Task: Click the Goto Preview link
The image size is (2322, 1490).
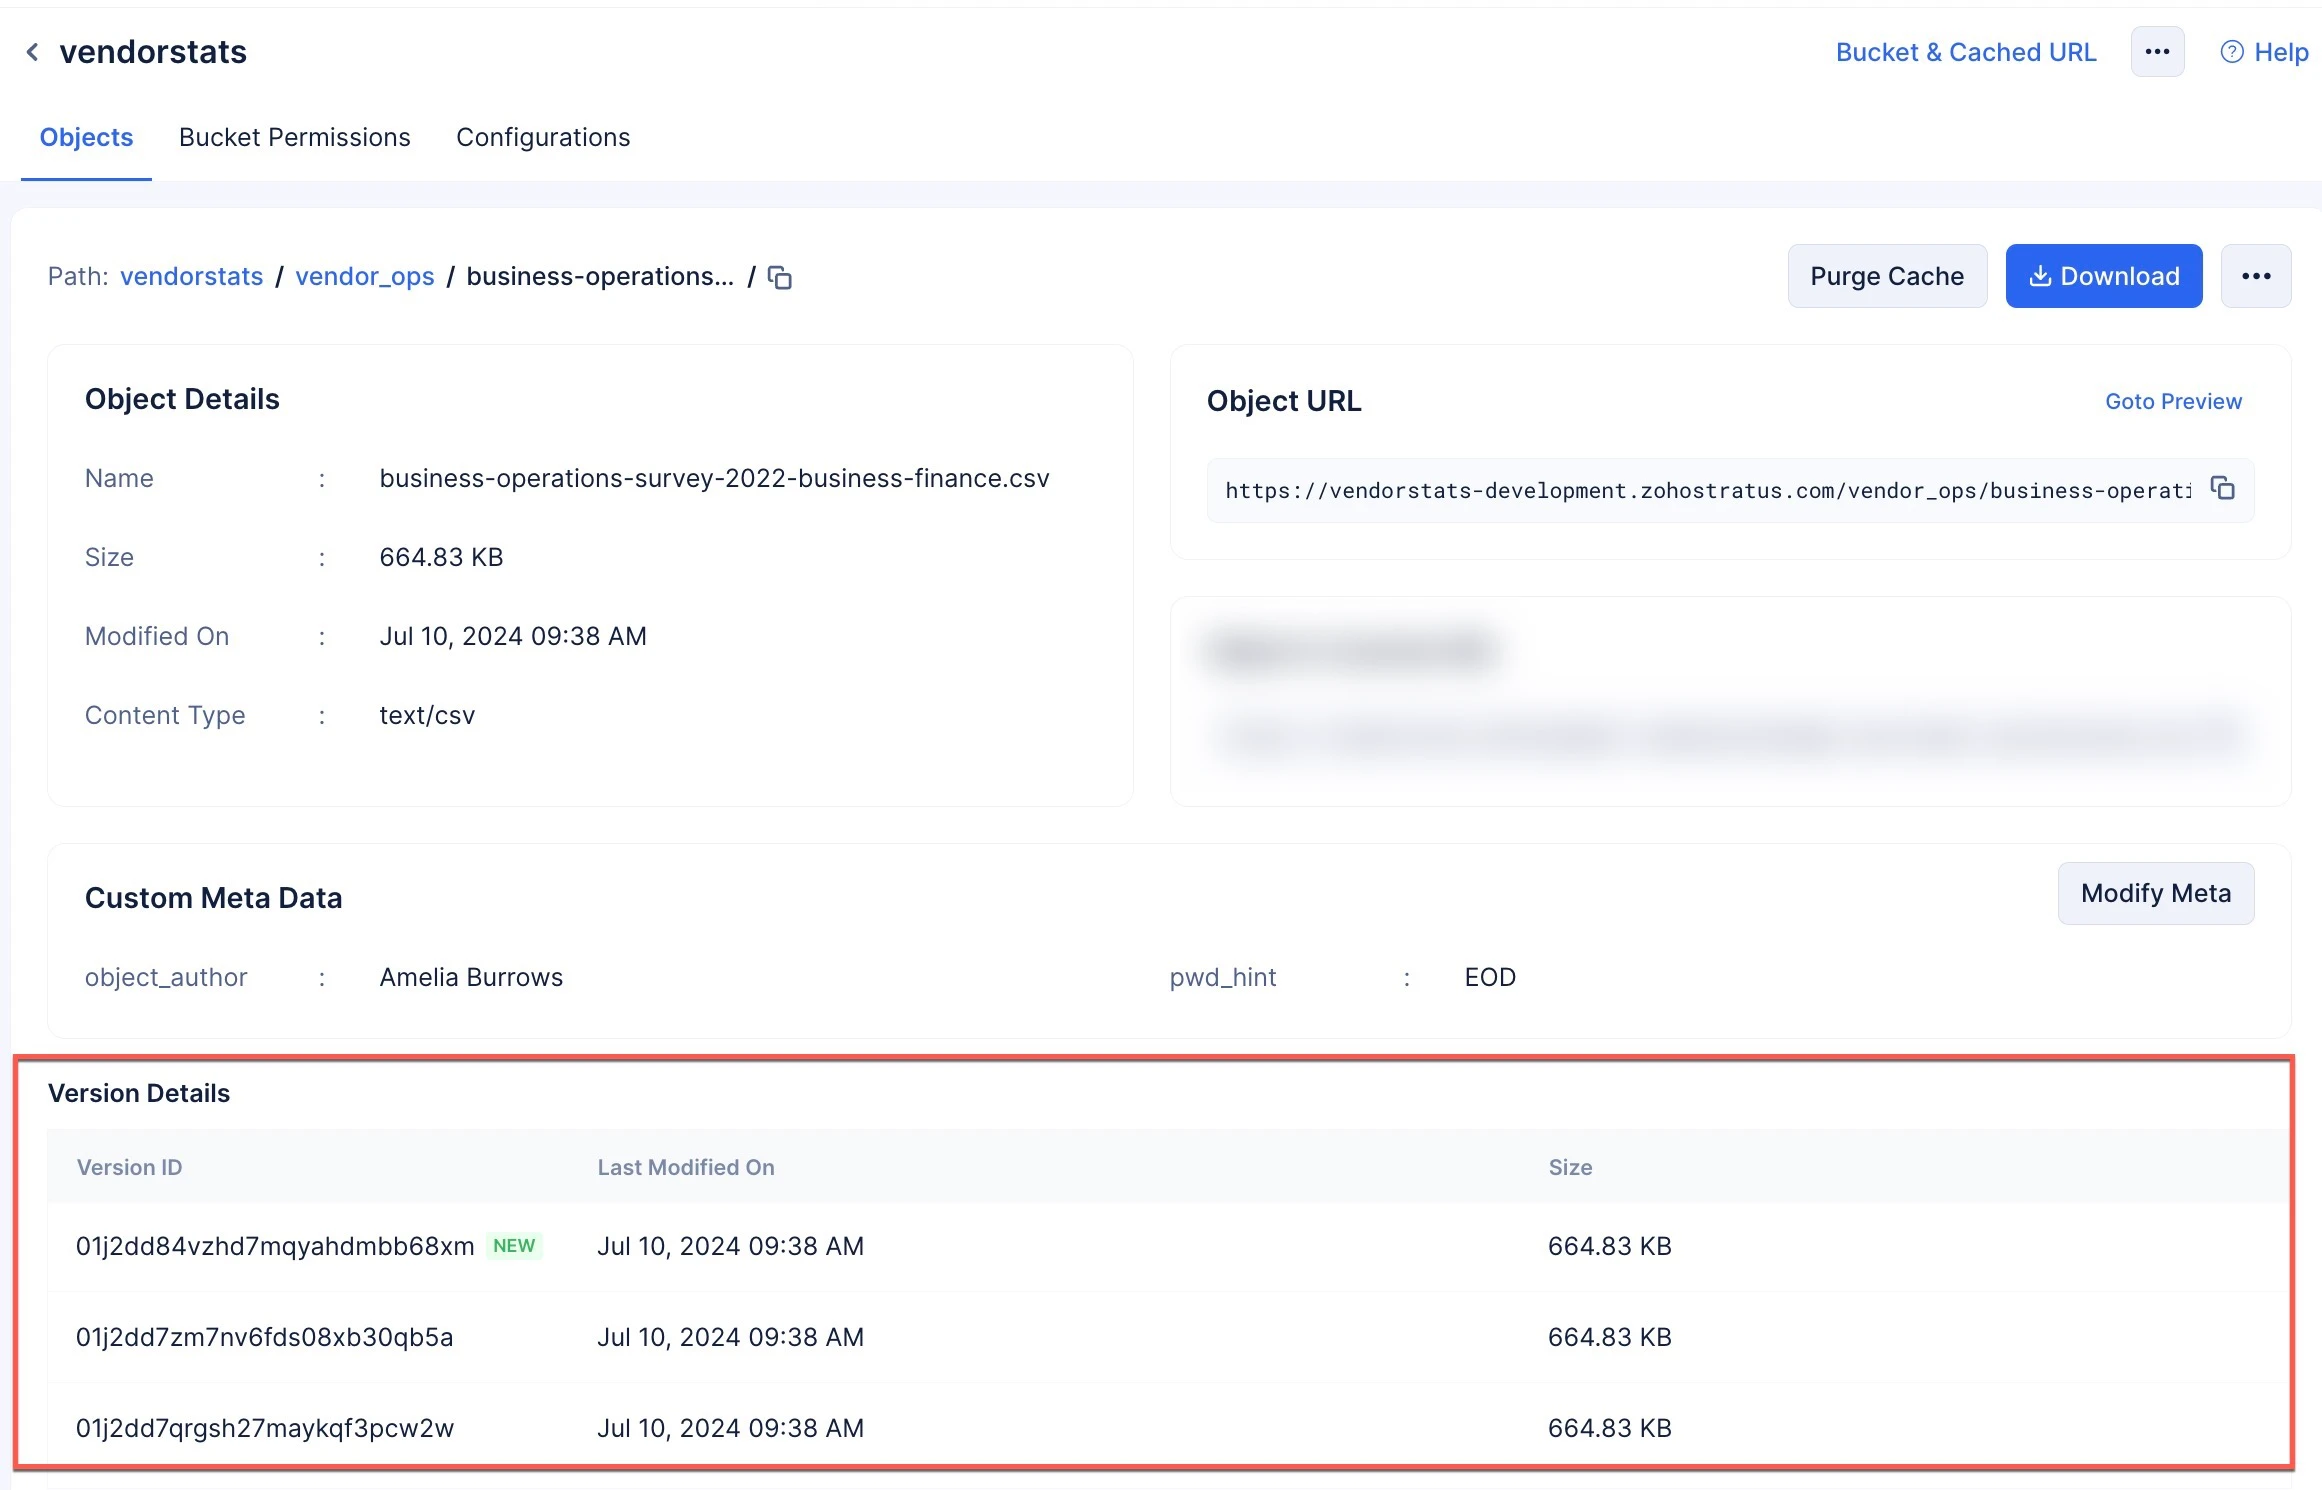Action: click(x=2173, y=401)
